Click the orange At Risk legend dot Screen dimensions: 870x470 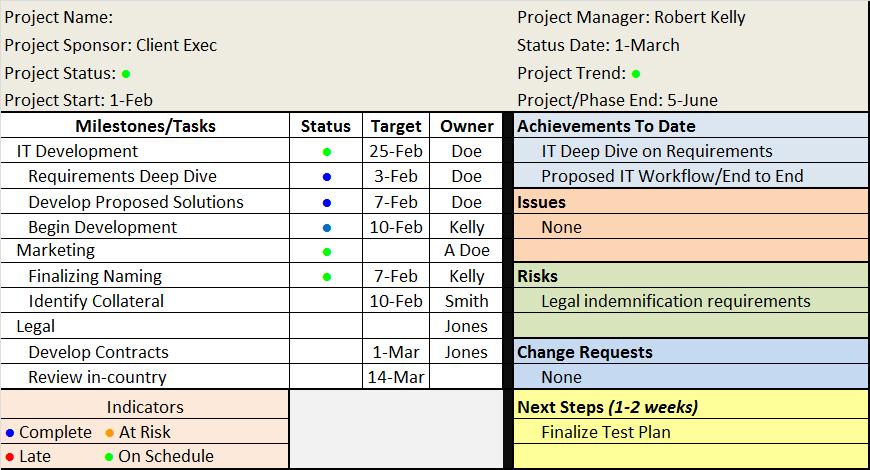(x=110, y=433)
